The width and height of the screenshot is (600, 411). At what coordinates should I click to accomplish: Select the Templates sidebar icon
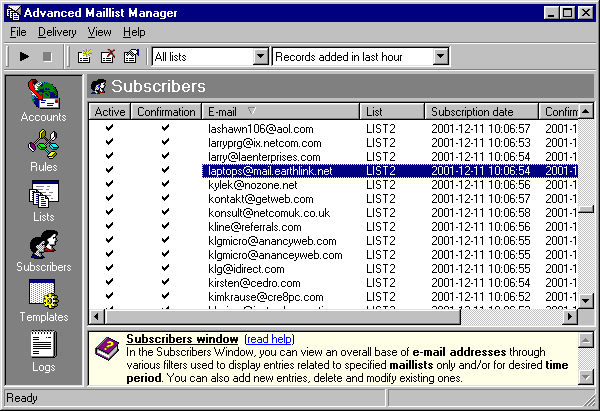tap(43, 300)
